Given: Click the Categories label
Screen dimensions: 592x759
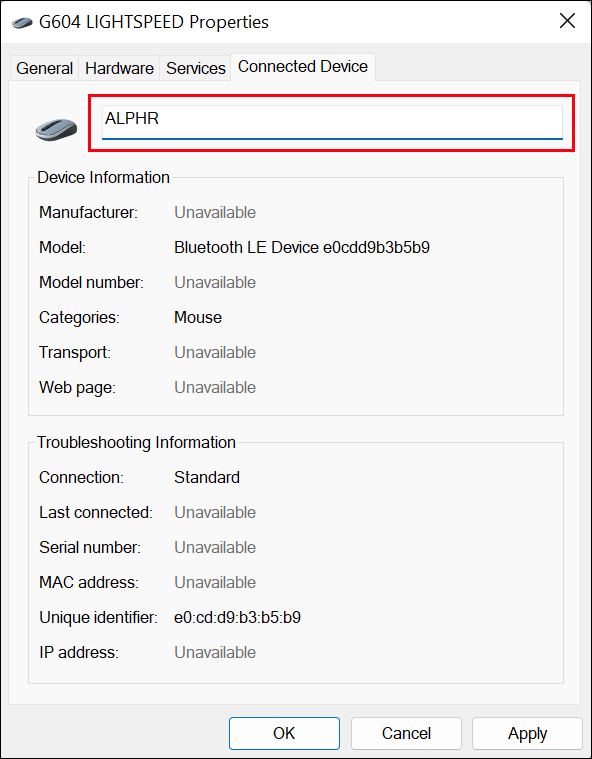Looking at the screenshot, I should coord(79,318).
